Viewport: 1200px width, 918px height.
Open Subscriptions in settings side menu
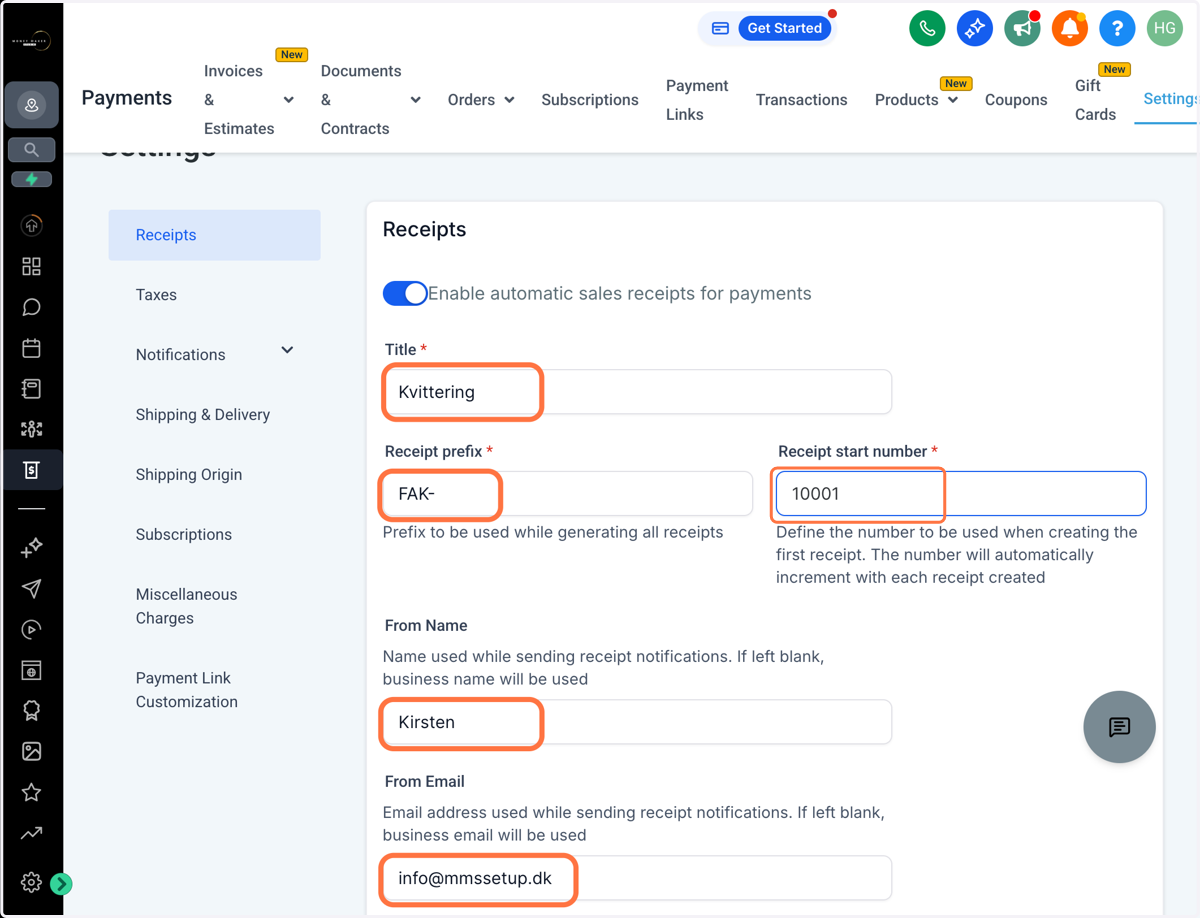184,535
